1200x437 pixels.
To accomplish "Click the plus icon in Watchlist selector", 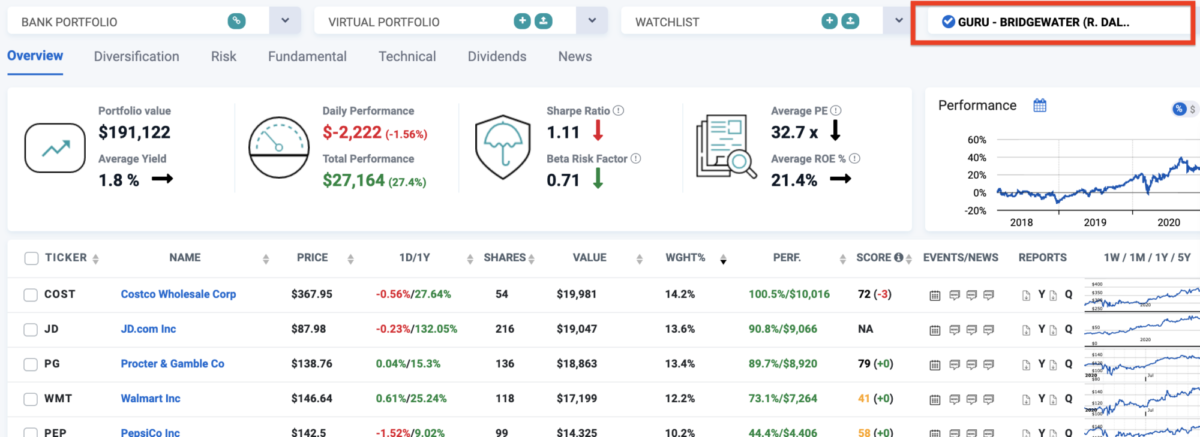I will (x=829, y=20).
